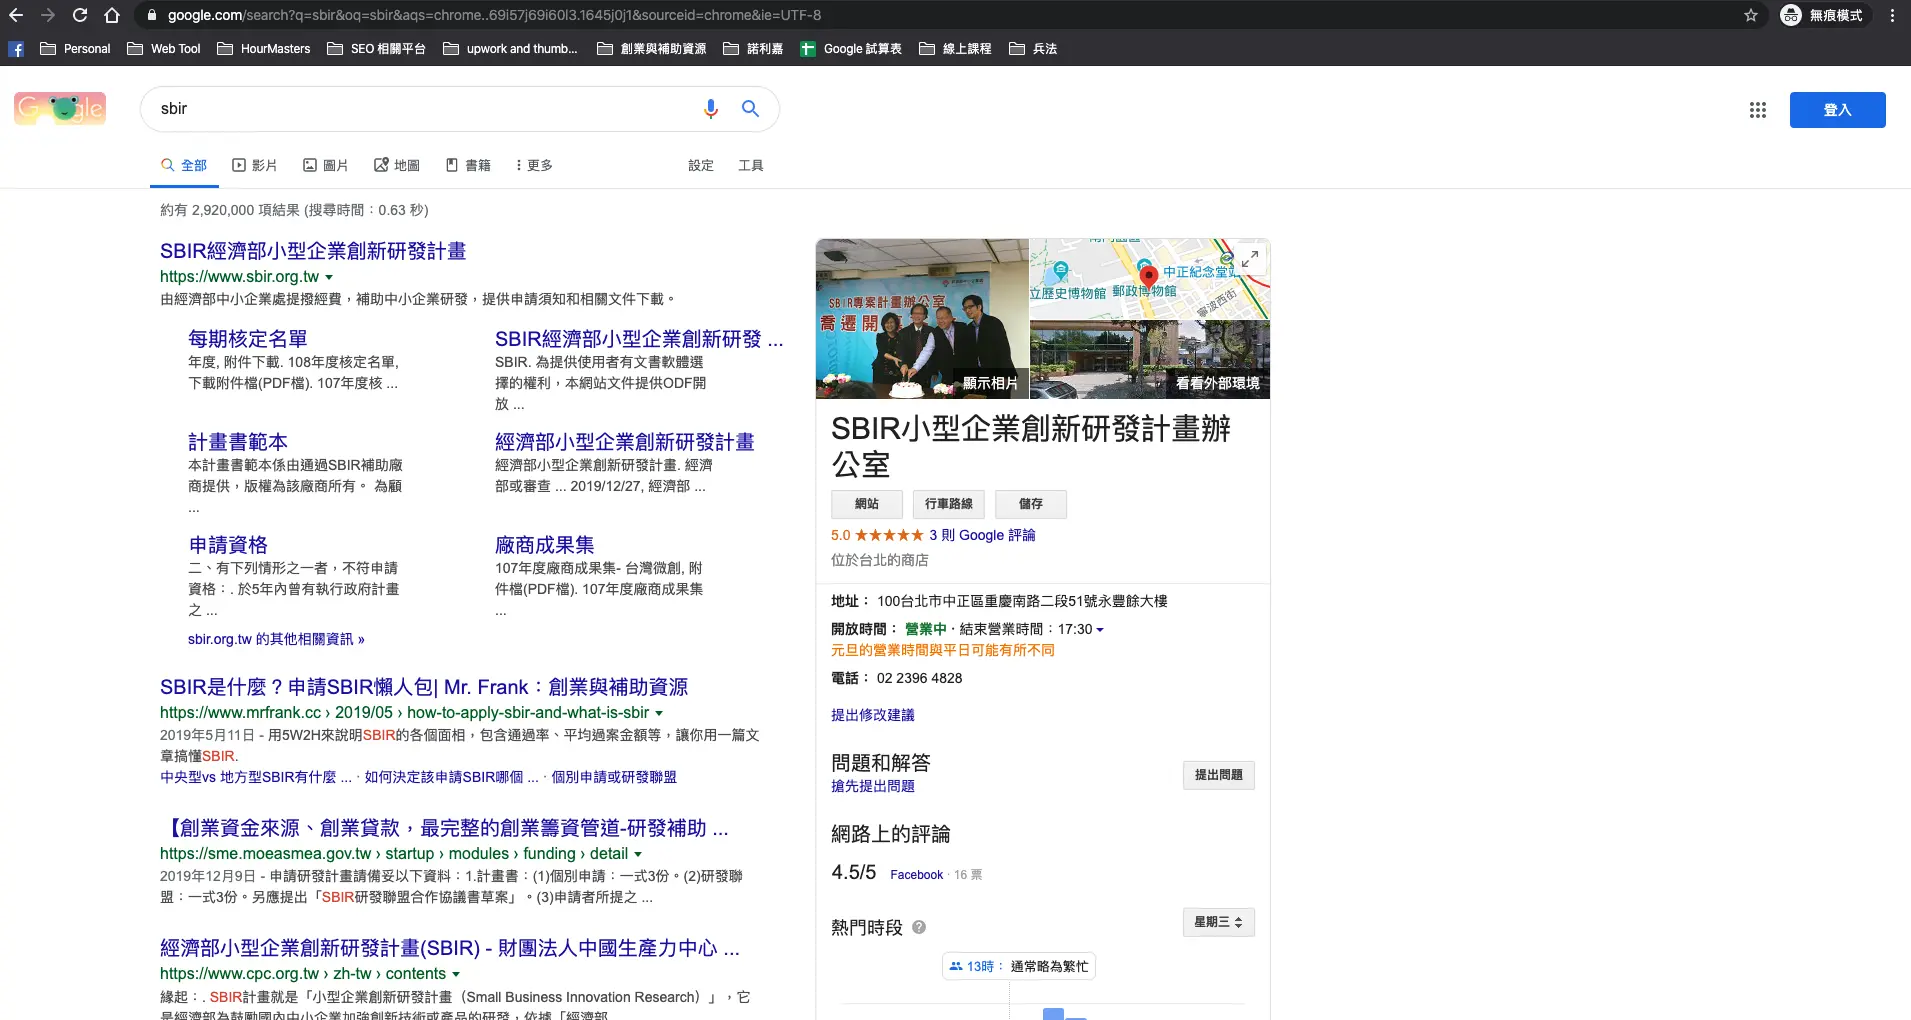Click the 提出問題 button
Screen dimensions: 1911x1020
tap(1219, 775)
